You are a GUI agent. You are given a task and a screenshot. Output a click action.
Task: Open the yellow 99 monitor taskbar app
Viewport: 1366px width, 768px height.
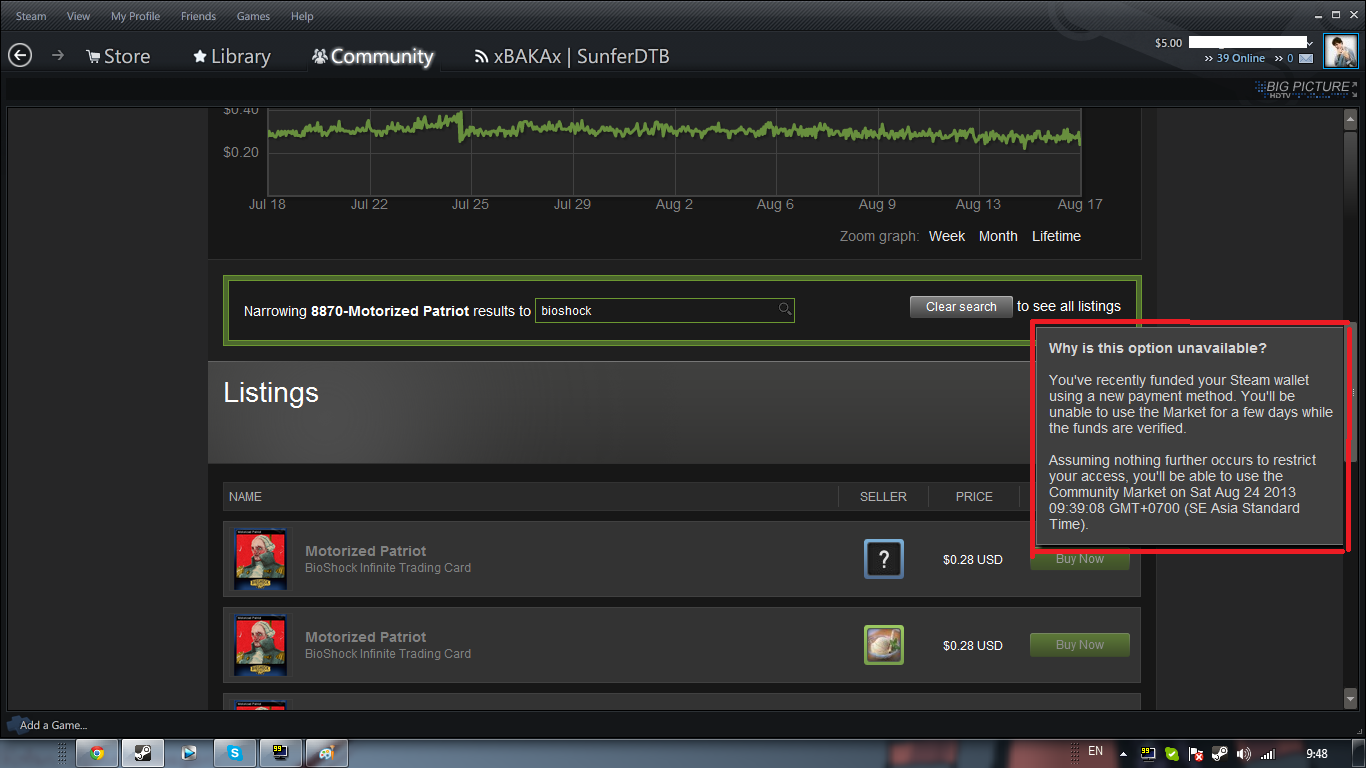[x=280, y=753]
